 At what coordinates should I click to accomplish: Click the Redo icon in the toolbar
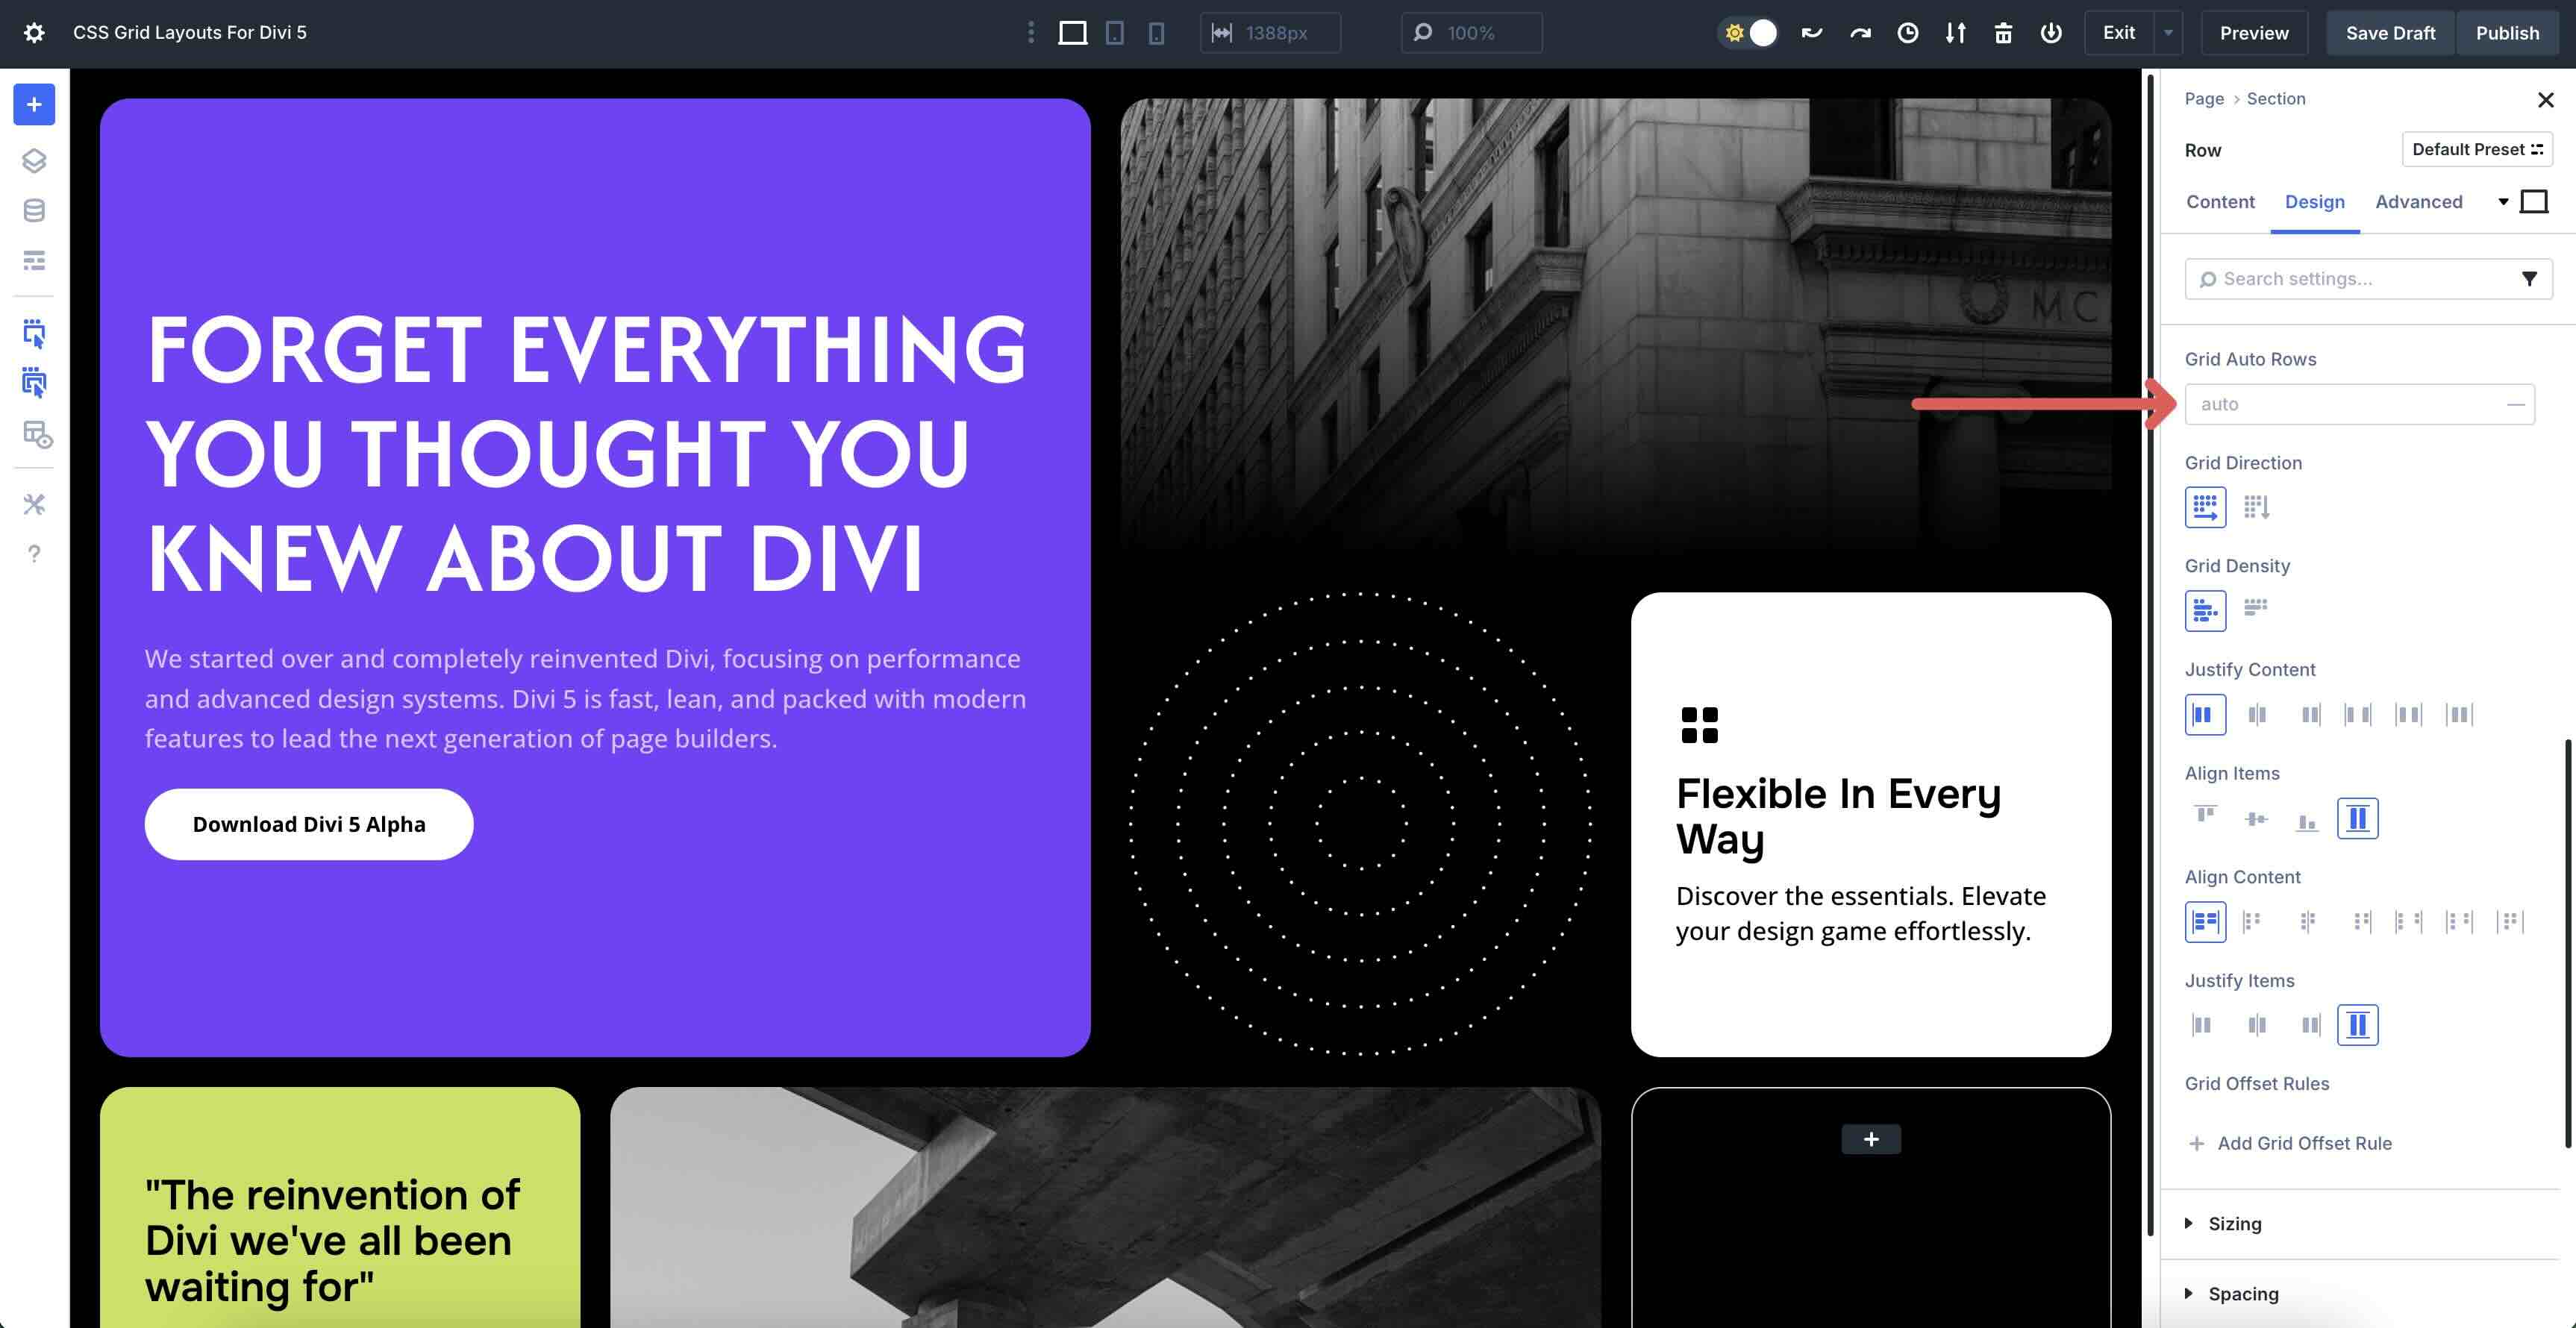click(x=1860, y=32)
